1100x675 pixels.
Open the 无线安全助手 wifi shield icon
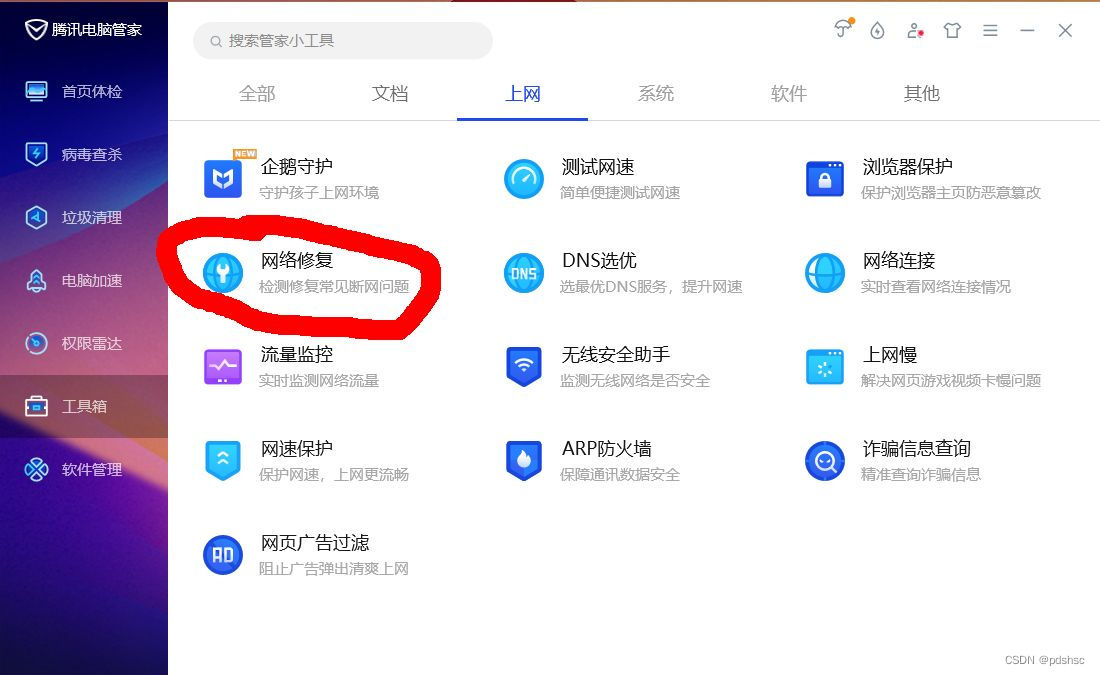point(524,366)
